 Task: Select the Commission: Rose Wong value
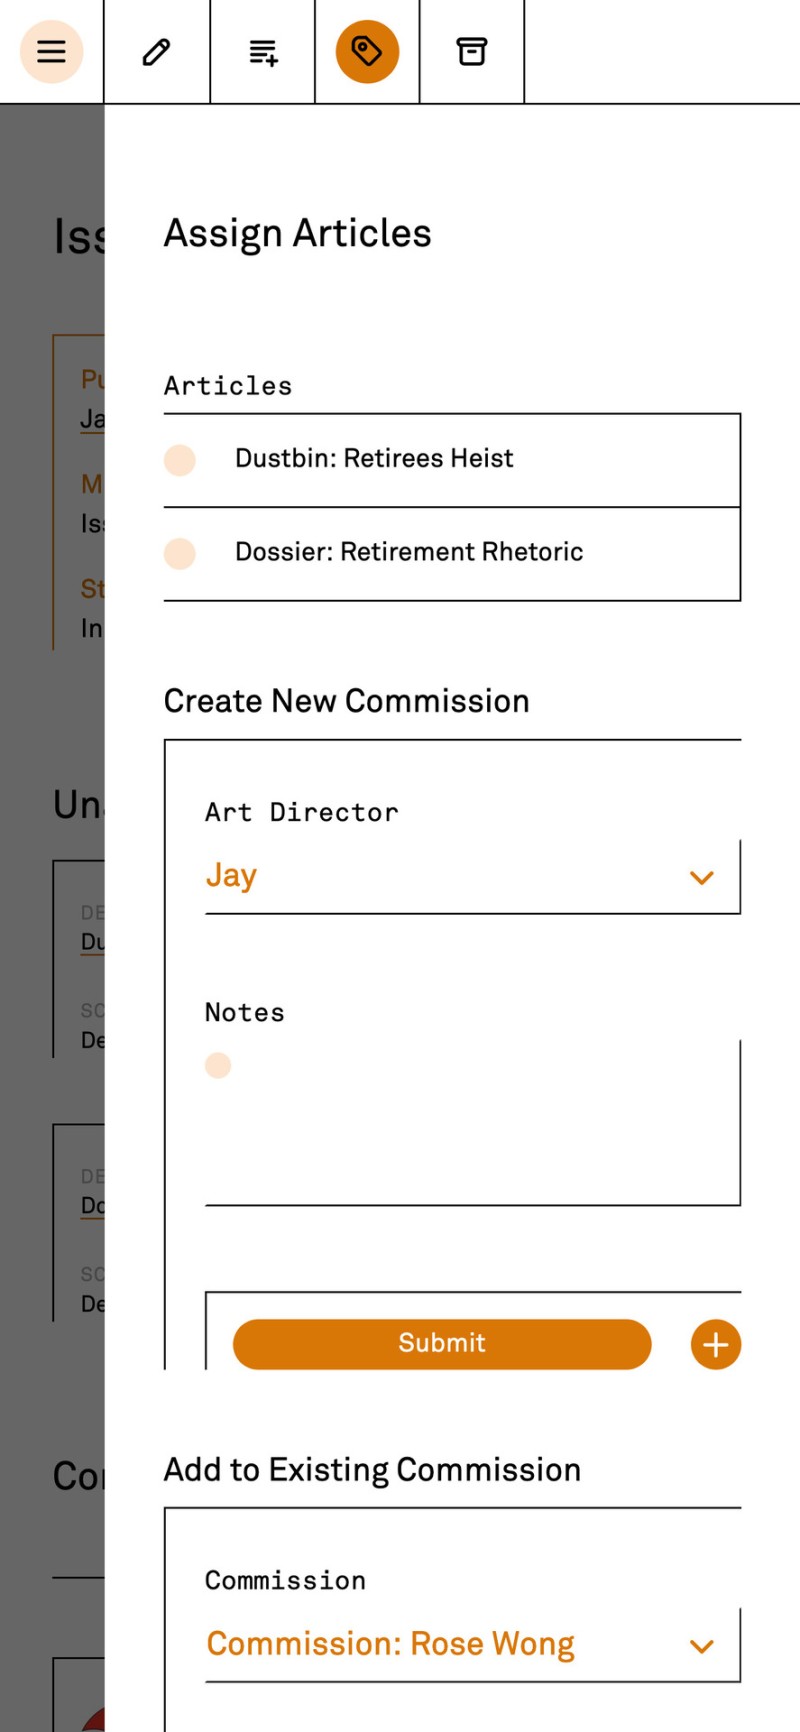coord(390,1644)
